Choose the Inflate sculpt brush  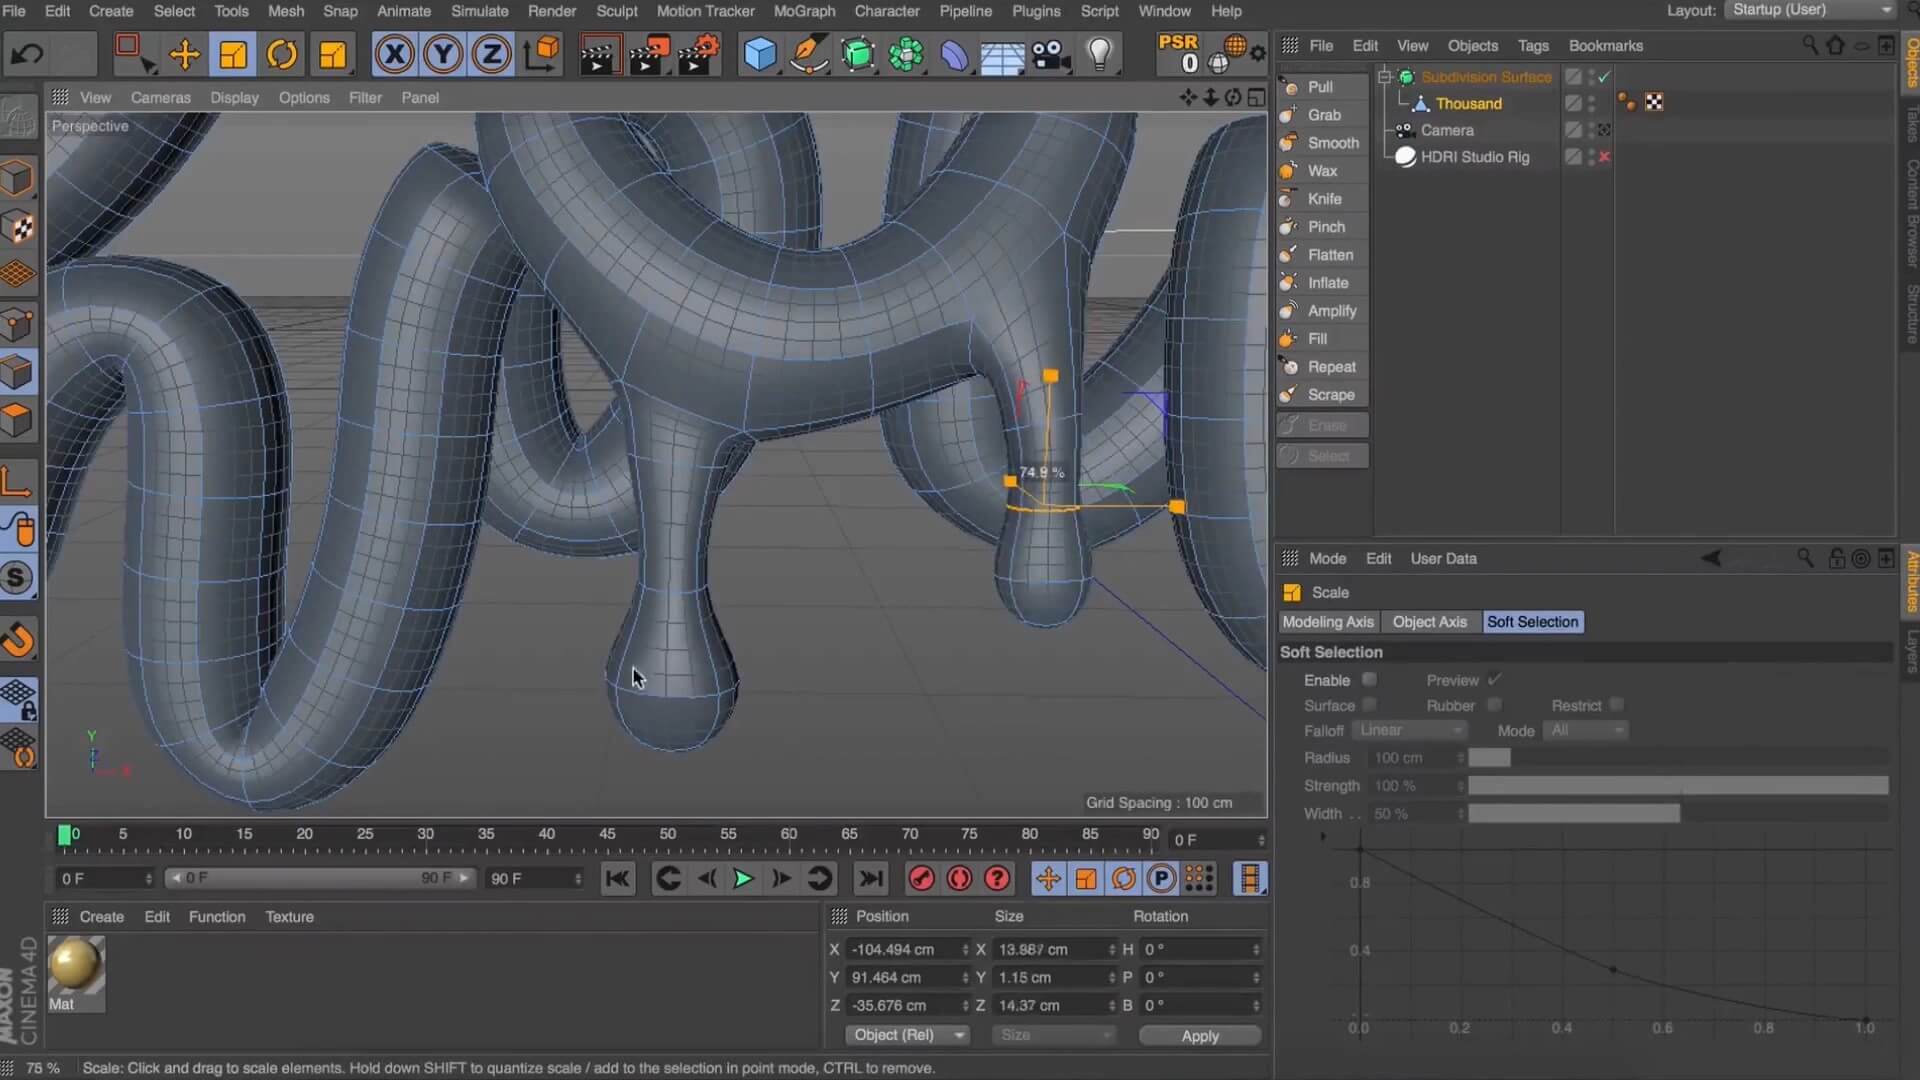coord(1327,283)
